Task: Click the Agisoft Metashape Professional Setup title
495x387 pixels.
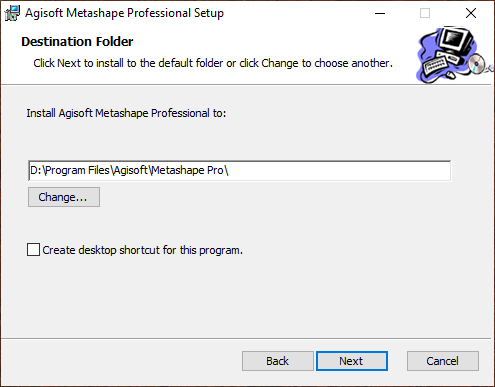Action: [124, 13]
